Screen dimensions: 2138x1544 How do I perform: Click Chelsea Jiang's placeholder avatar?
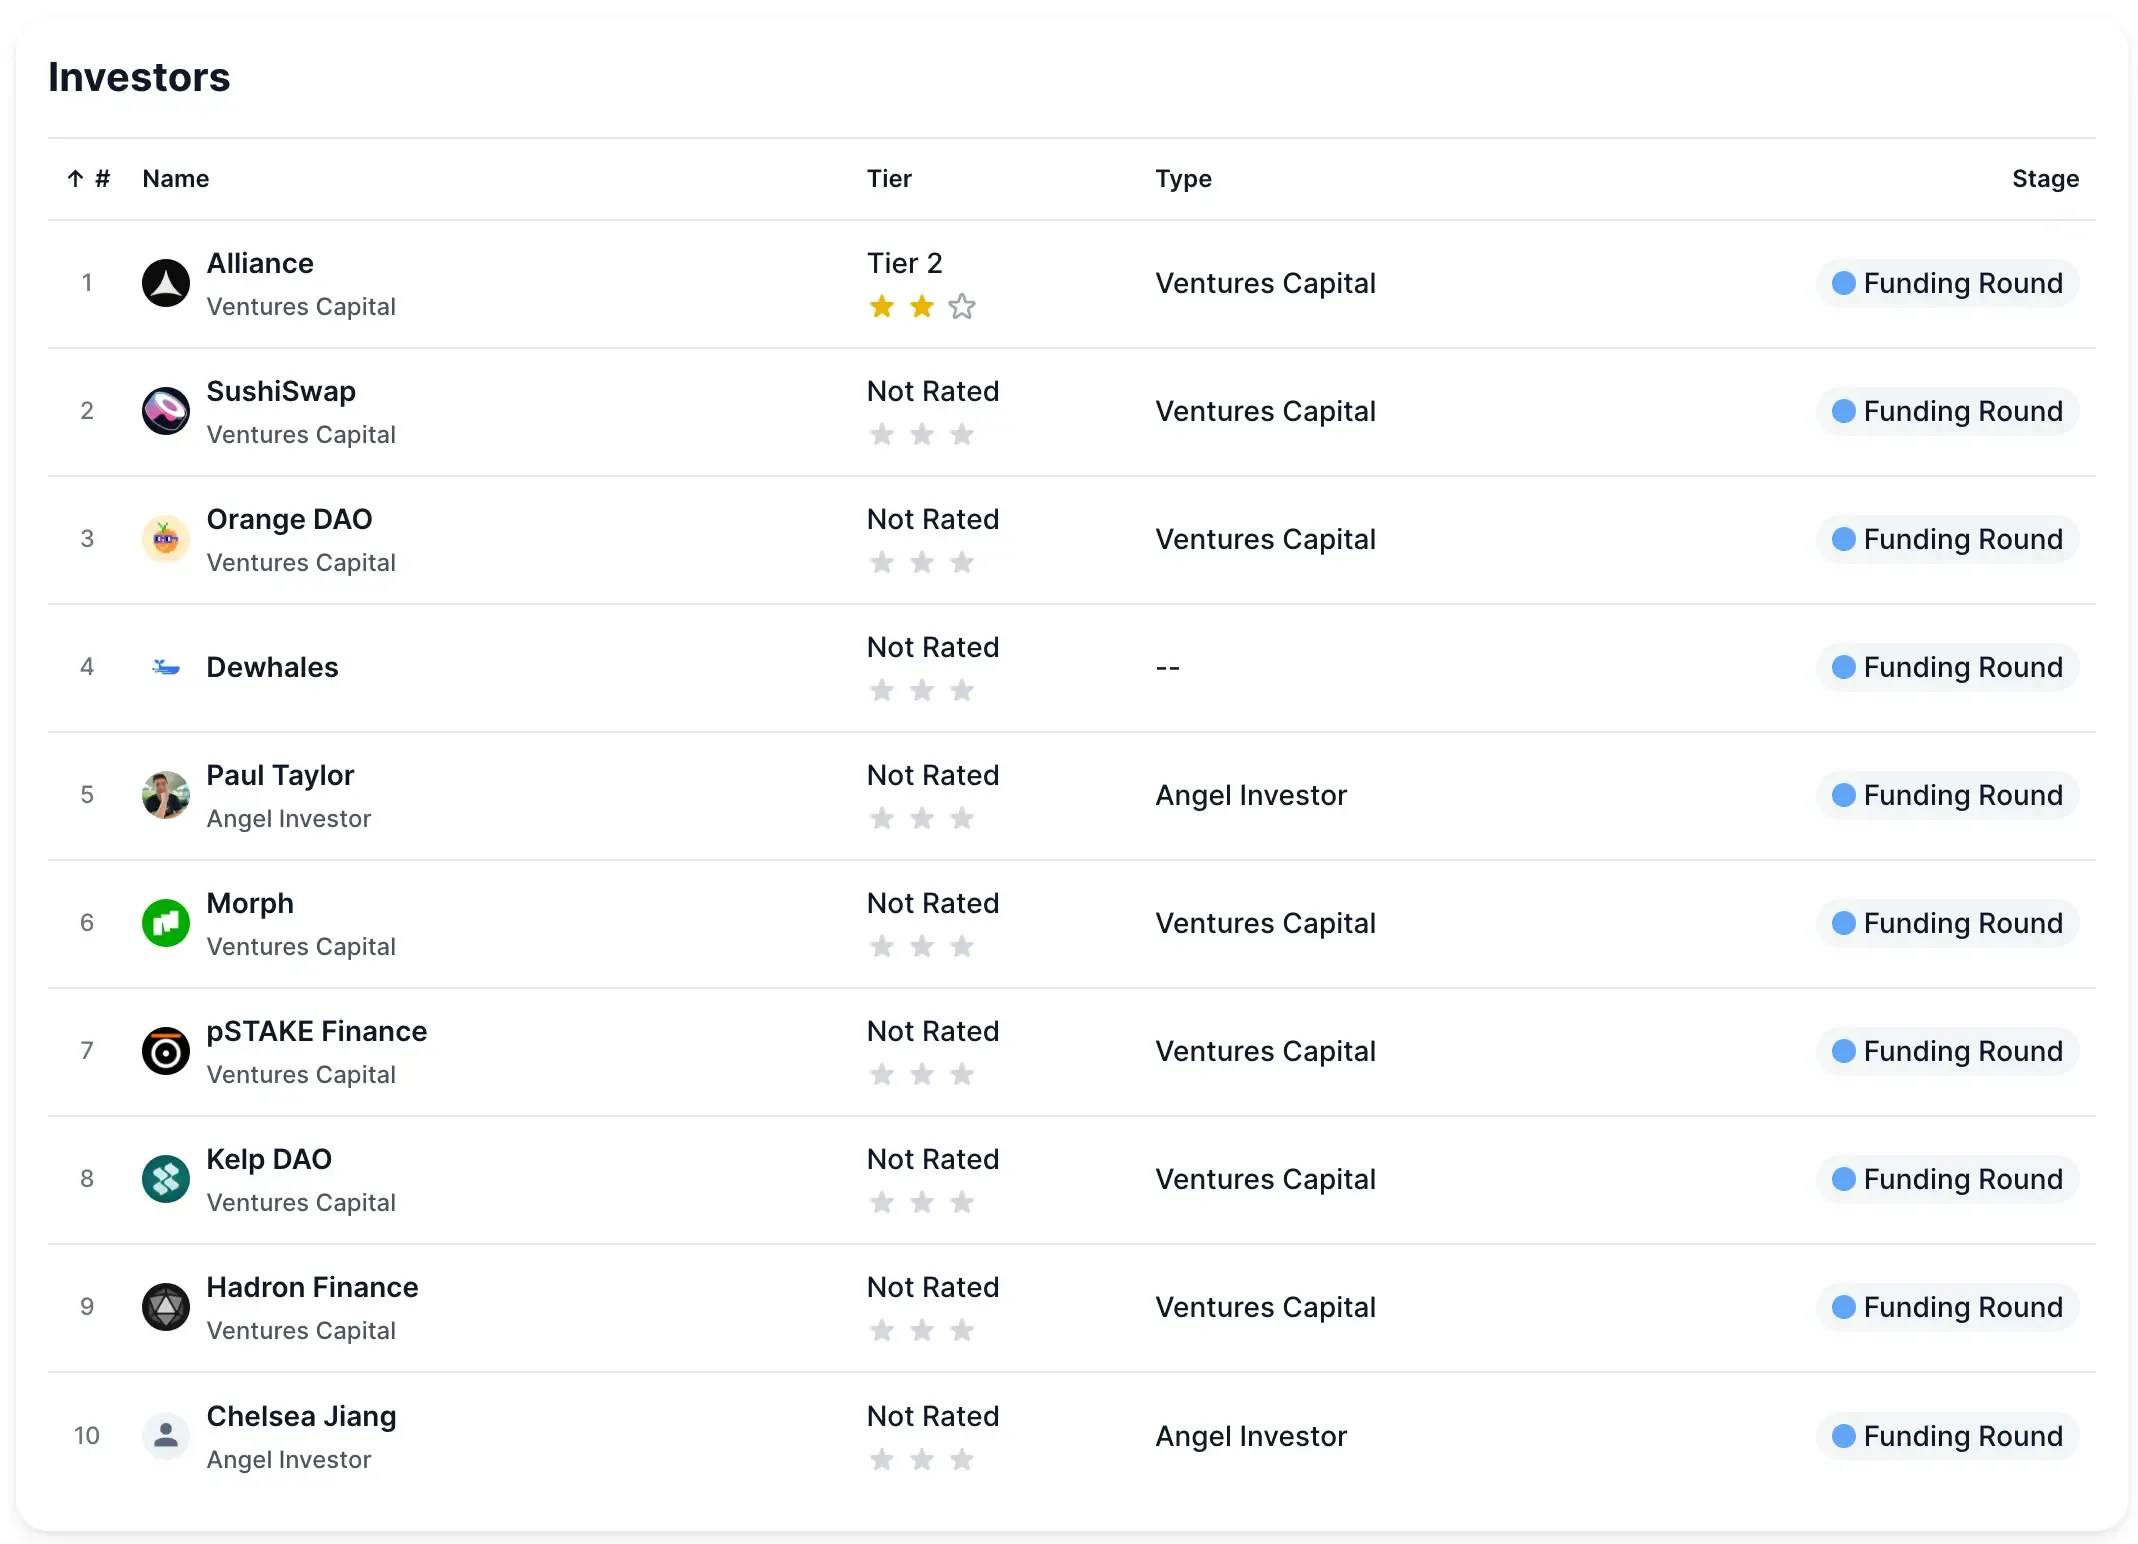click(166, 1435)
